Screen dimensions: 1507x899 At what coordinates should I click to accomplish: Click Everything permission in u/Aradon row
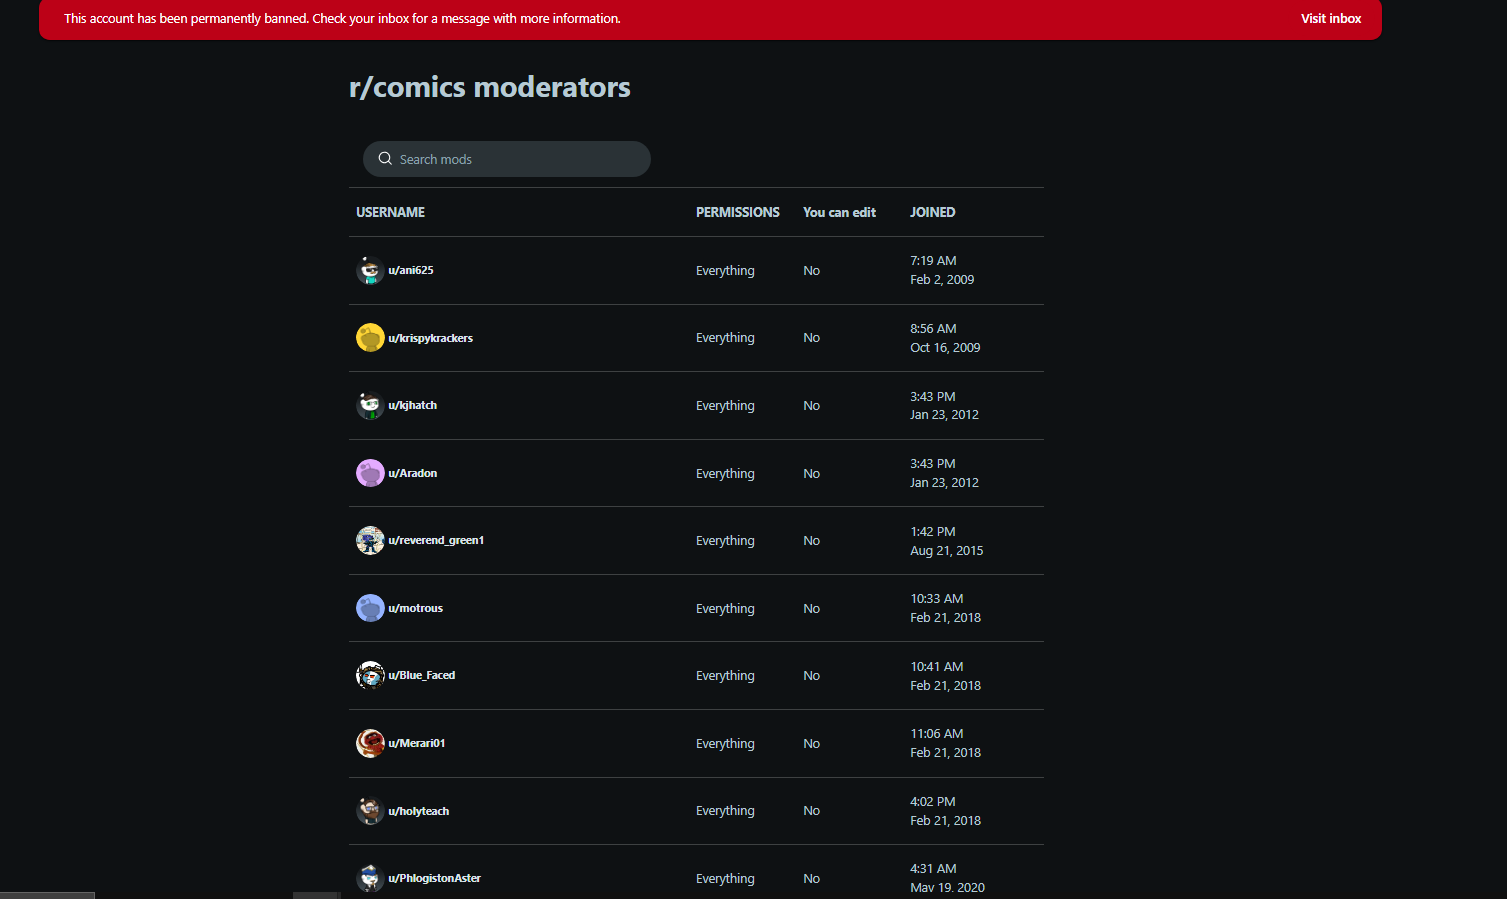tap(725, 474)
